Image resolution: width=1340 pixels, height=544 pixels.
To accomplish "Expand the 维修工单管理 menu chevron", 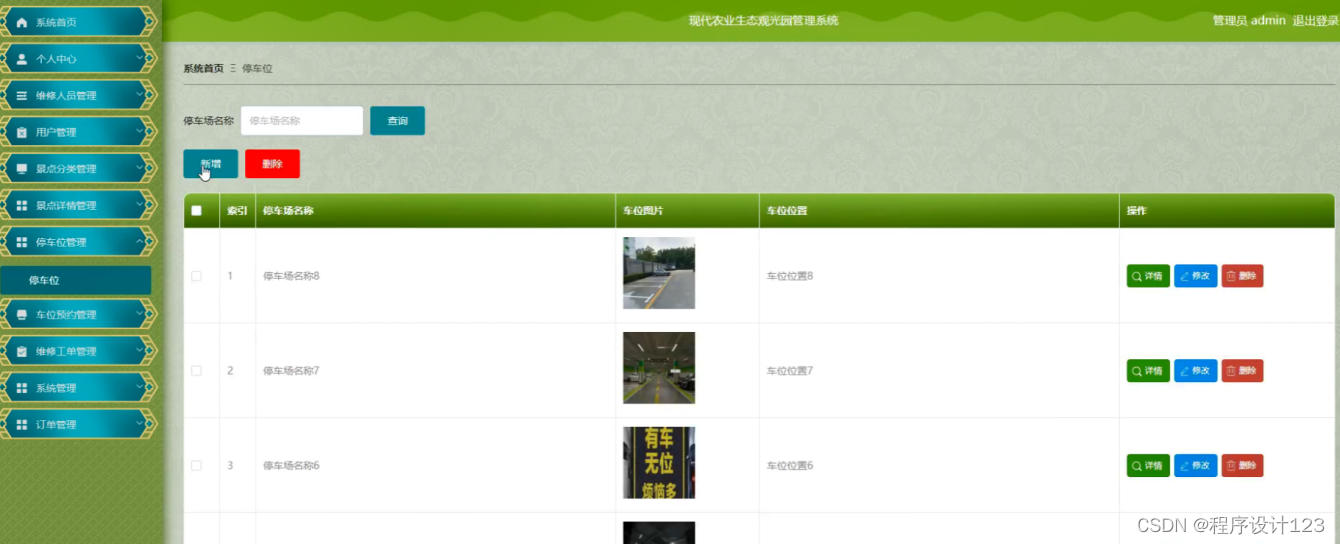I will click(139, 351).
